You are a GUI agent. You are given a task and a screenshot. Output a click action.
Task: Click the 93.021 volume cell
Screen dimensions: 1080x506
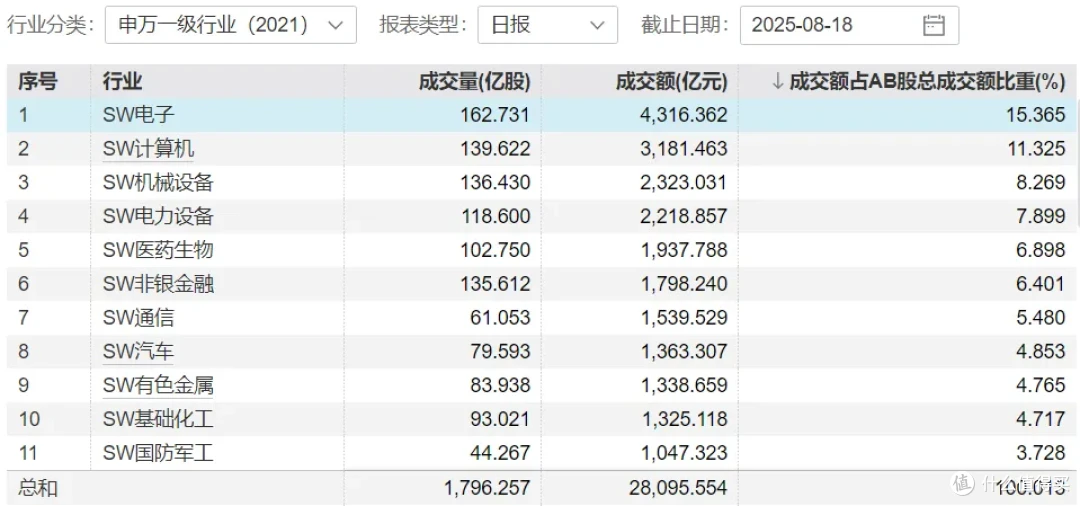[x=500, y=419]
